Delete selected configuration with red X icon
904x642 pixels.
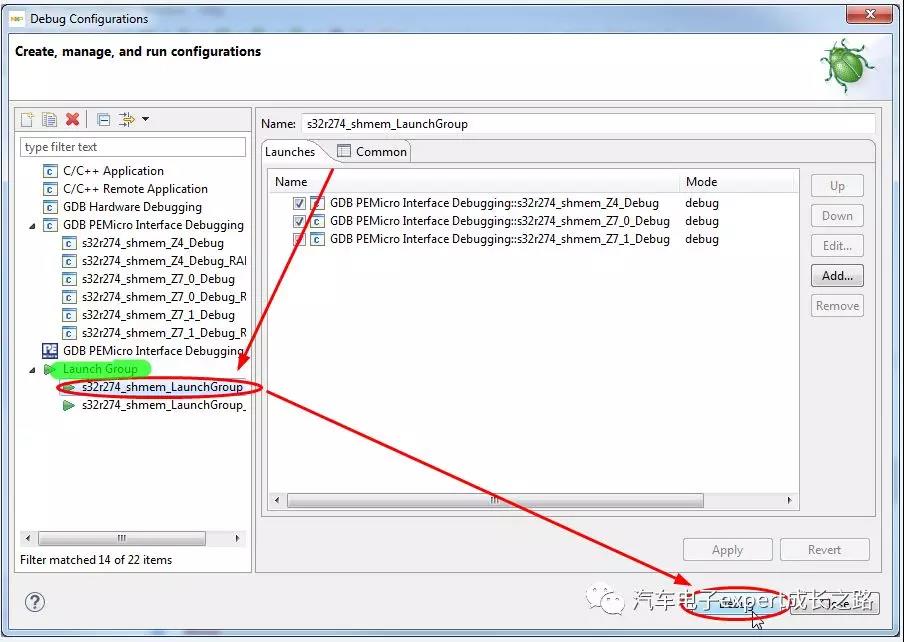pos(72,120)
